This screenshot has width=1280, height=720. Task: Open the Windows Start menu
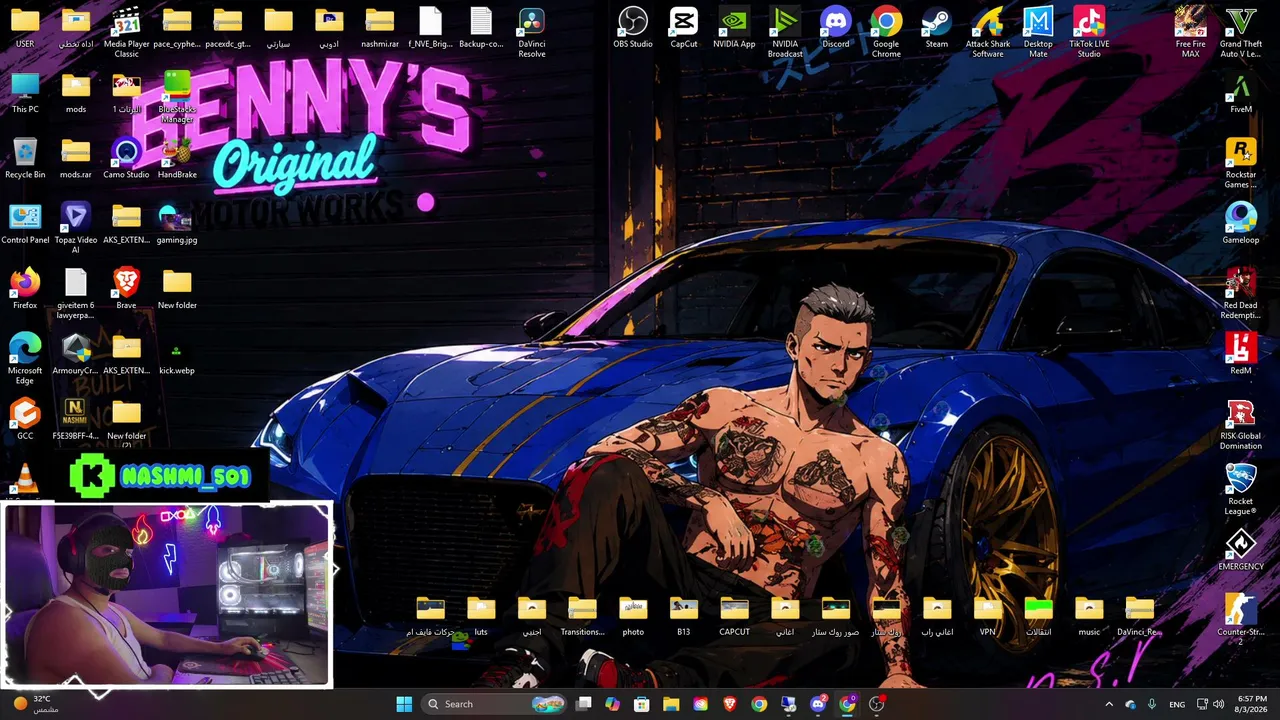click(404, 704)
